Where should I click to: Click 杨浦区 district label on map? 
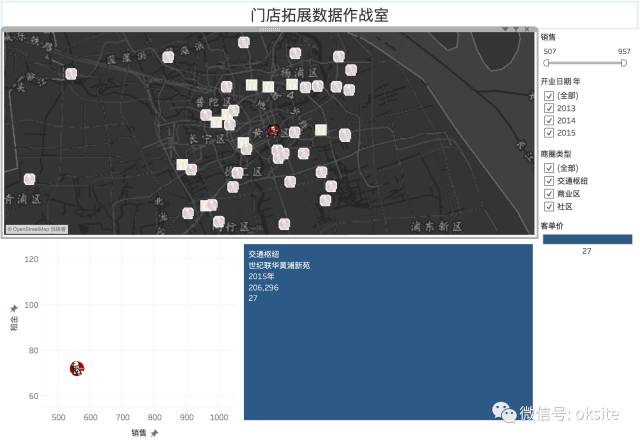coord(299,73)
